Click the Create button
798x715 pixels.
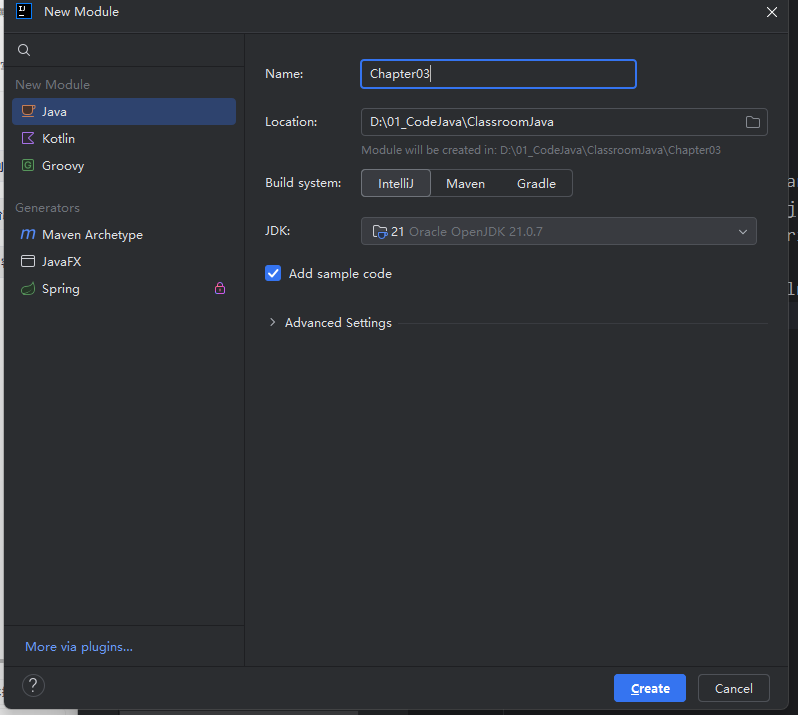coord(650,688)
